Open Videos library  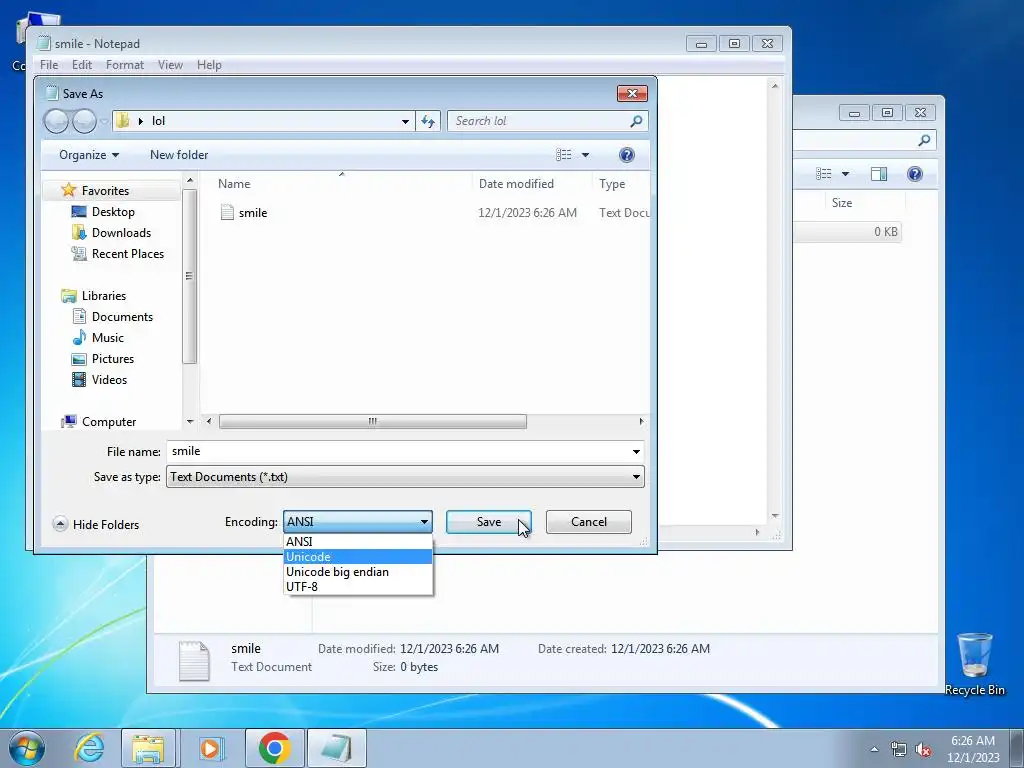tap(109, 379)
